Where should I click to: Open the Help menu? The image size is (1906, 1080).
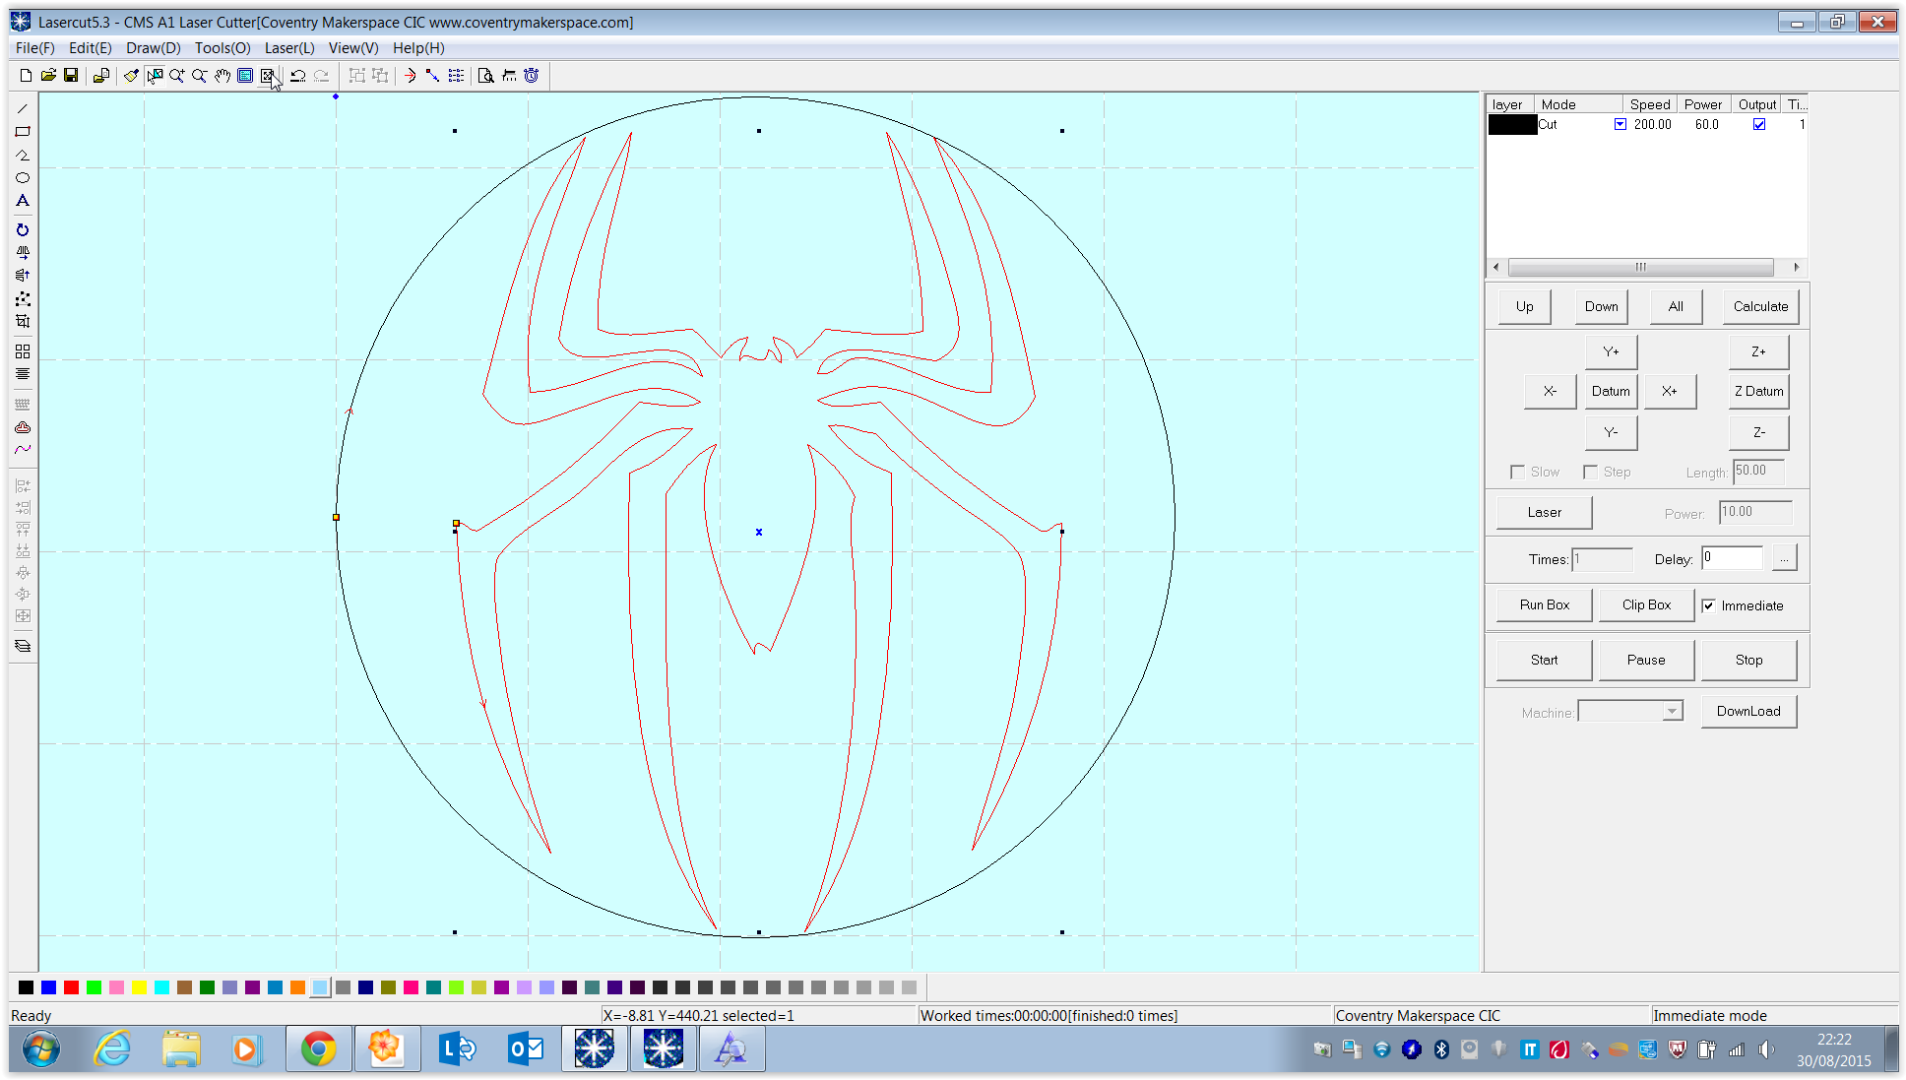[418, 48]
